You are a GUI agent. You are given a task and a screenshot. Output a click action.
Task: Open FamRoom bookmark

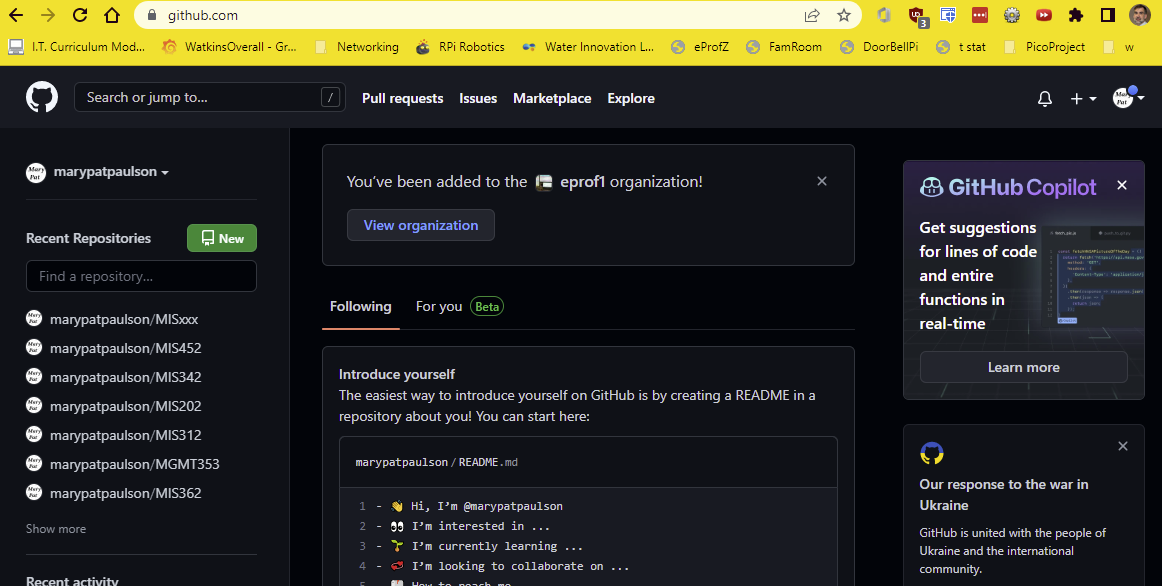(x=784, y=47)
